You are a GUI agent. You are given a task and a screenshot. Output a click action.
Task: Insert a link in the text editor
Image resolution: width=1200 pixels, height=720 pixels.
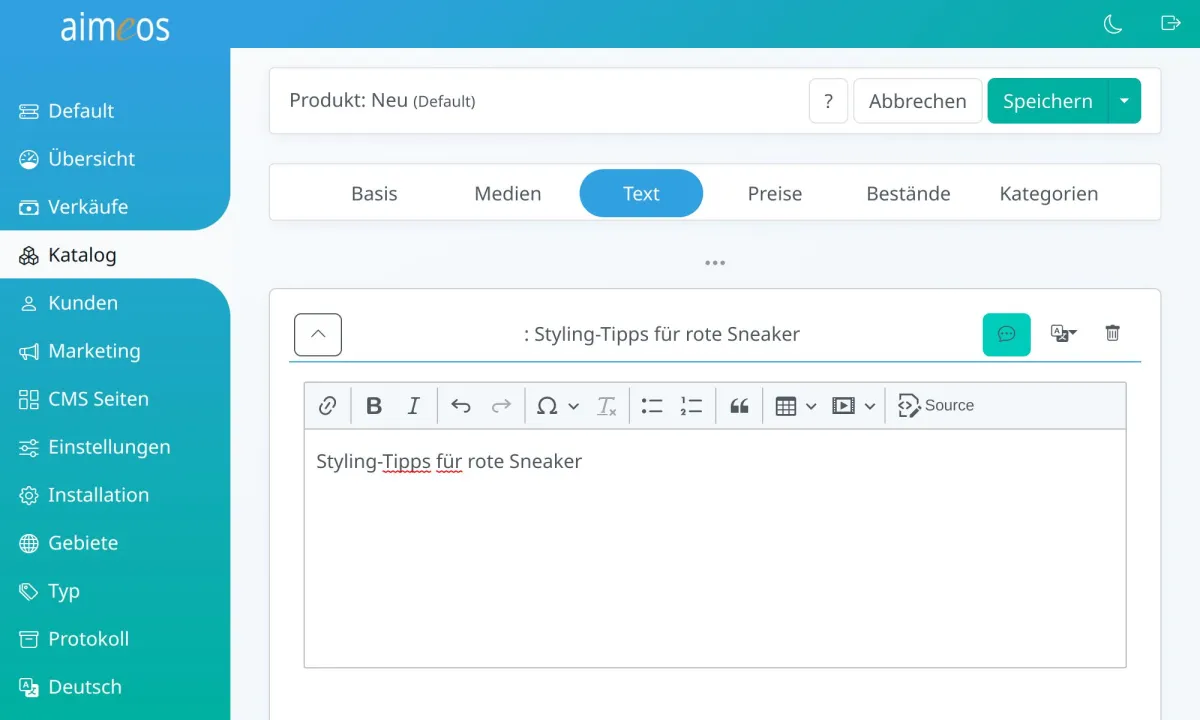coord(327,405)
